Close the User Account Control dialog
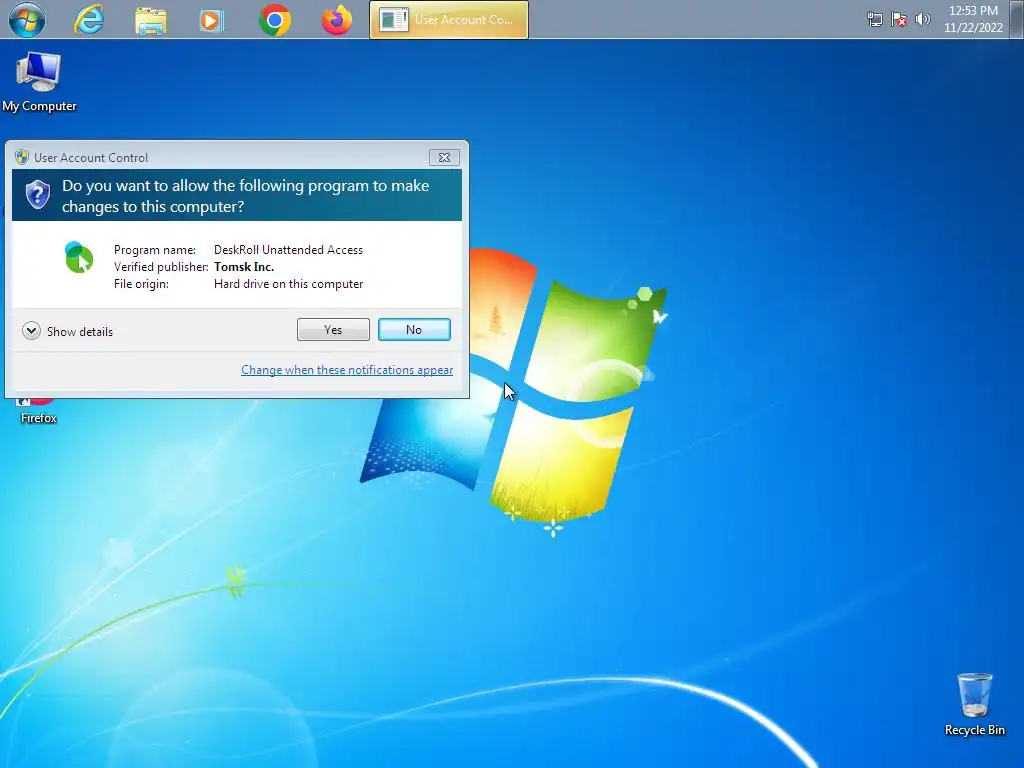The image size is (1024, 768). tap(444, 157)
